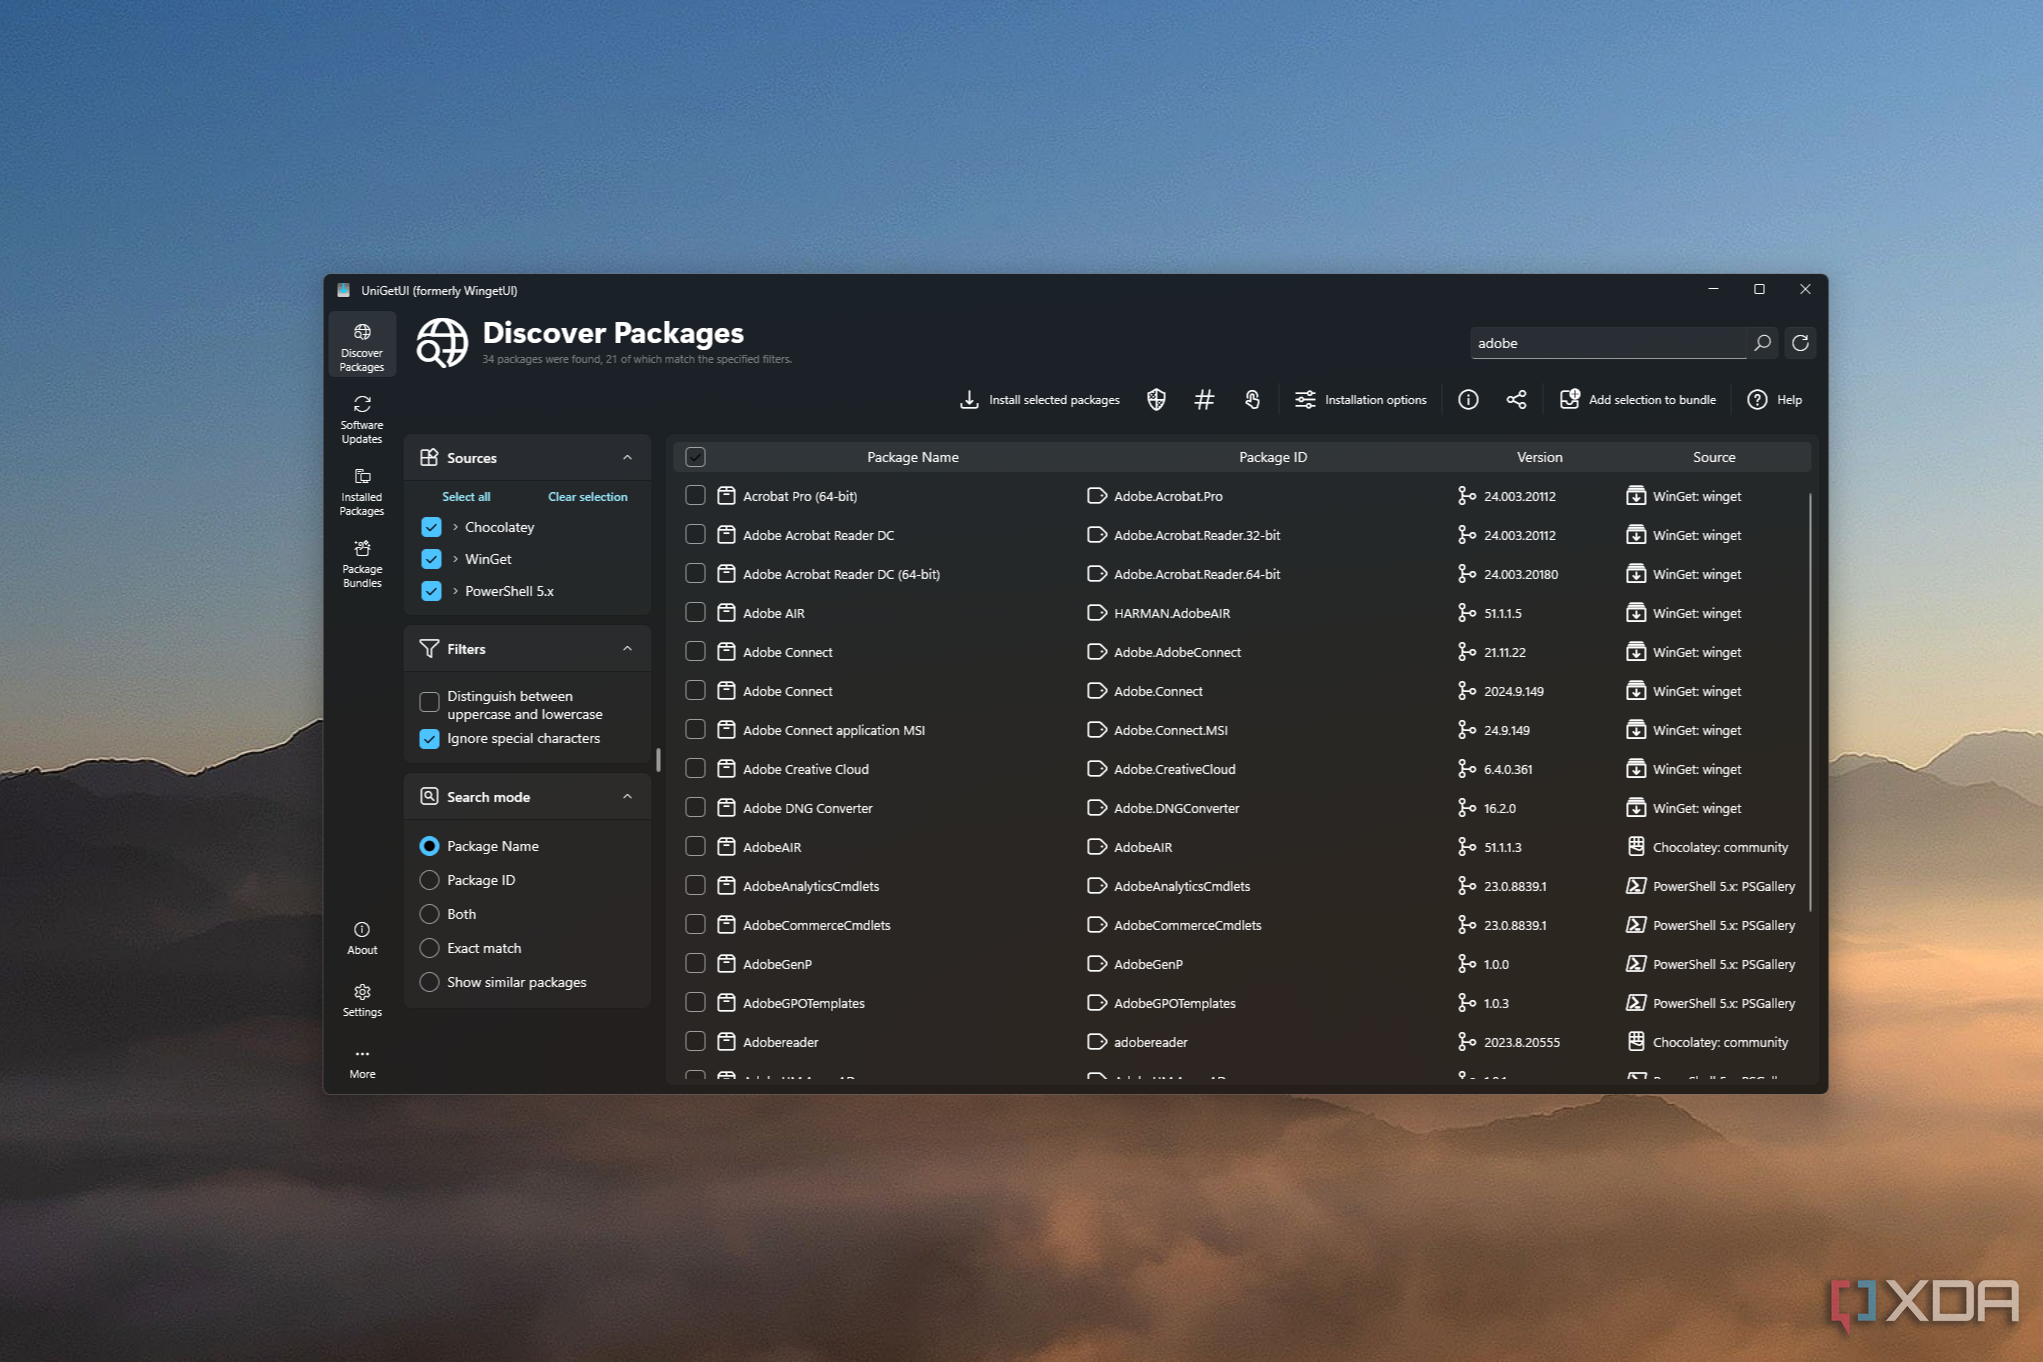Screen dimensions: 2043x1362
Task: Disable Ignore special characters
Action: 429,739
